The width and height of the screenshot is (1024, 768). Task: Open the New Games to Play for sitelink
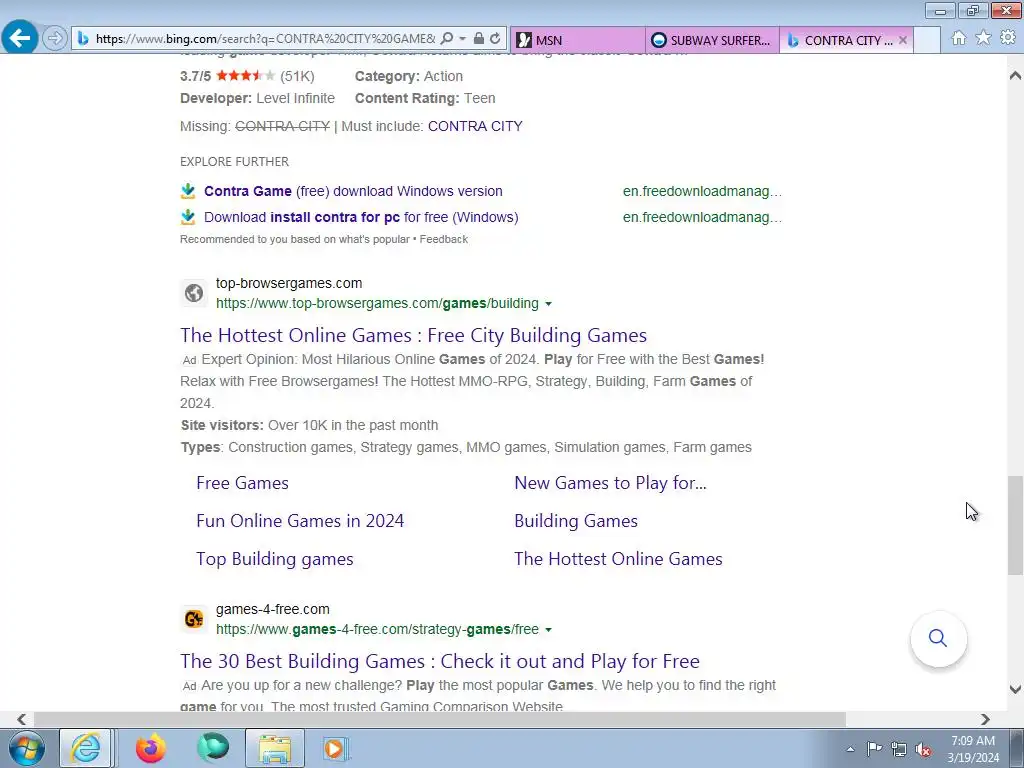tap(610, 483)
